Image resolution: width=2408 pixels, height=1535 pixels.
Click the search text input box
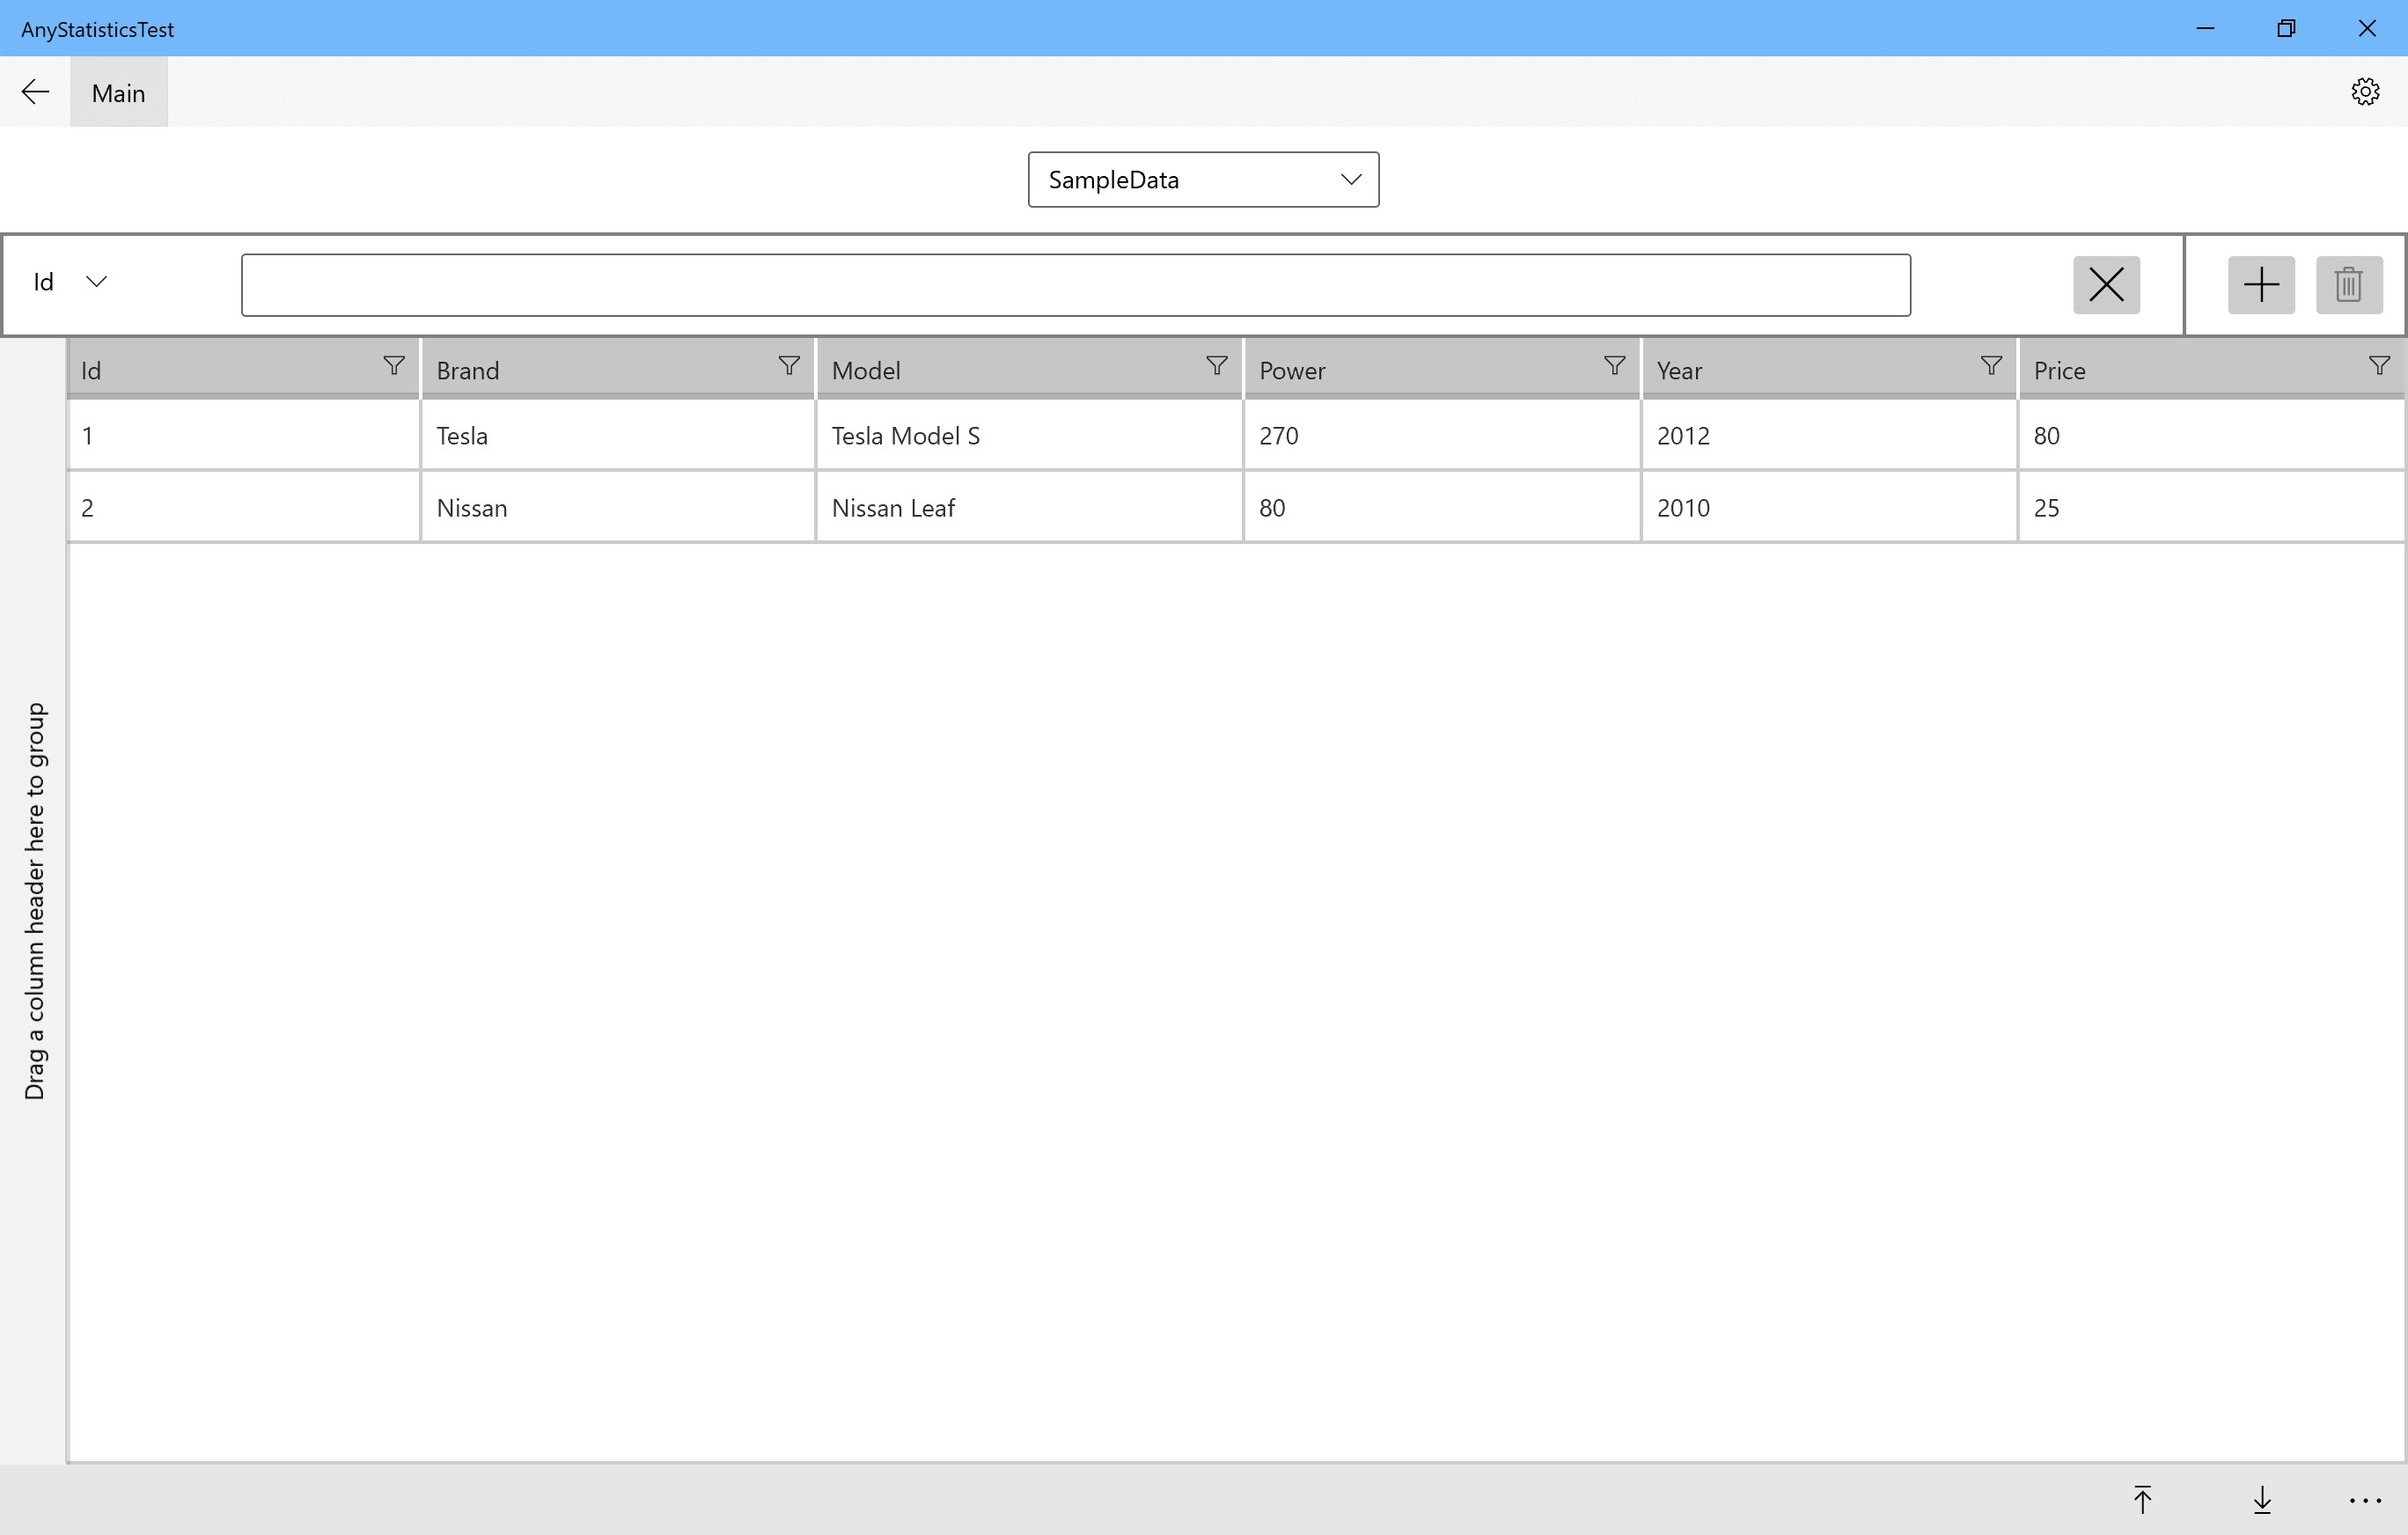tap(1075, 285)
